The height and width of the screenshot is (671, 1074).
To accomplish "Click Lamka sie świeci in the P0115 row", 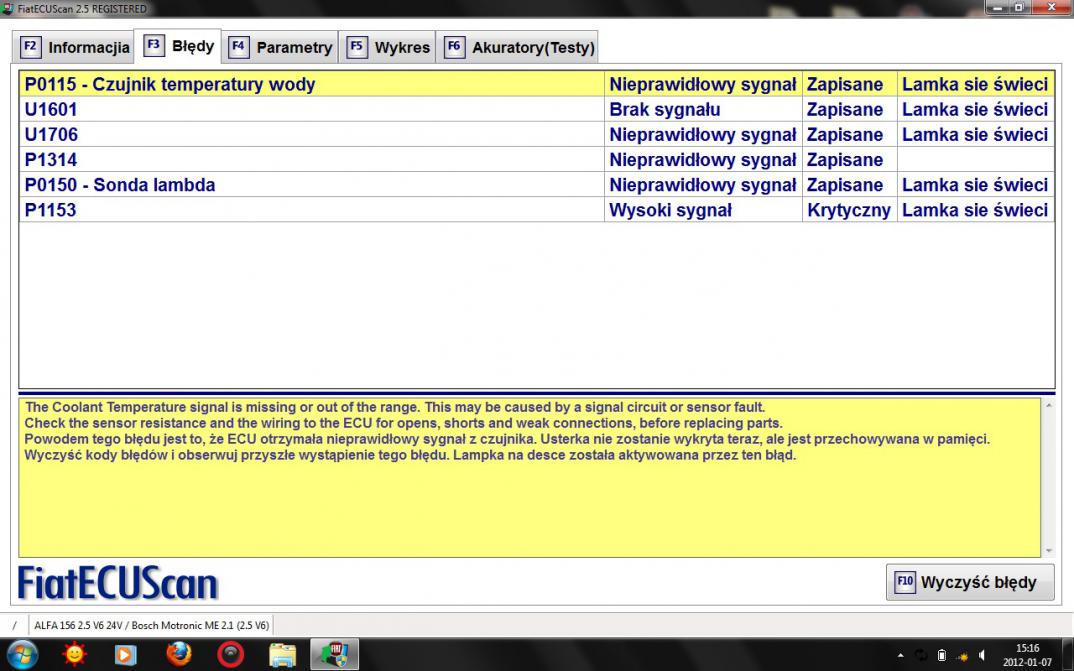I will click(x=975, y=85).
